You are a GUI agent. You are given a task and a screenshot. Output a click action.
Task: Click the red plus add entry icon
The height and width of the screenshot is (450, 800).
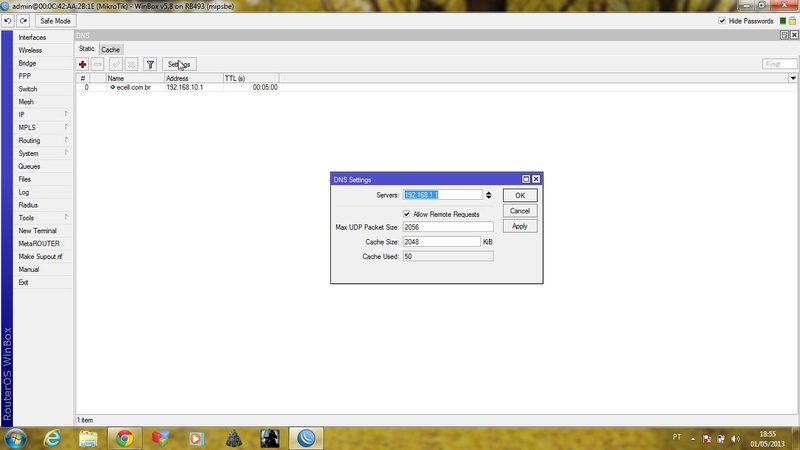(x=82, y=64)
